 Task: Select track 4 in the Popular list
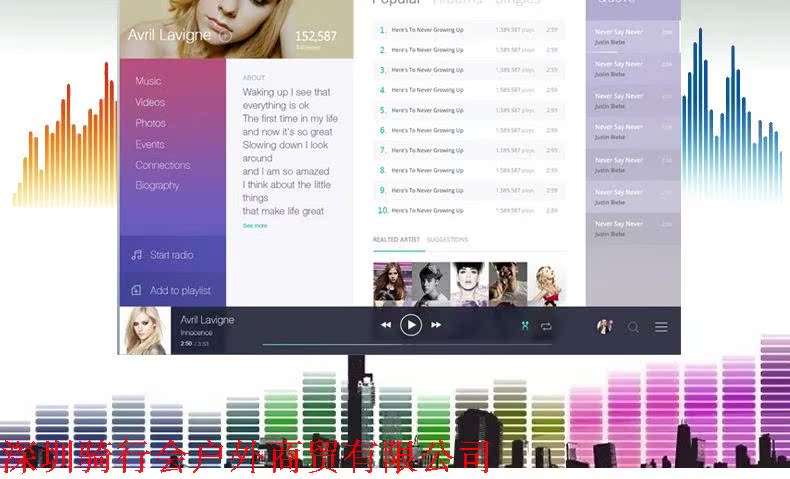coord(469,90)
